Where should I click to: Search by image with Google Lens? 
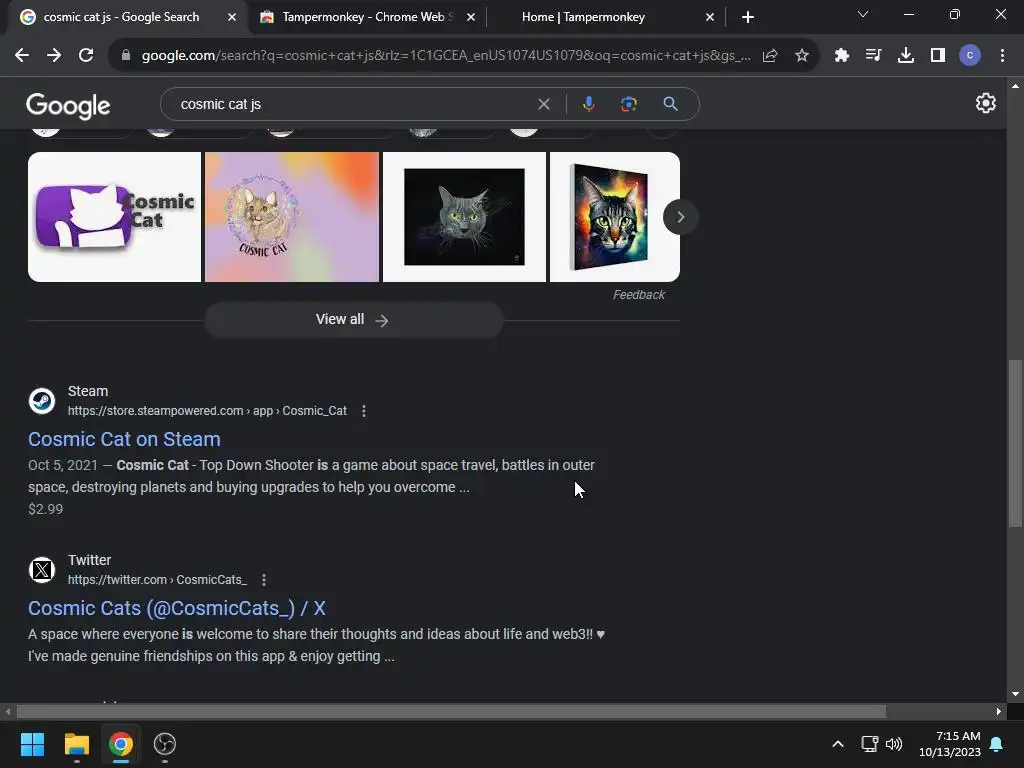pos(628,104)
